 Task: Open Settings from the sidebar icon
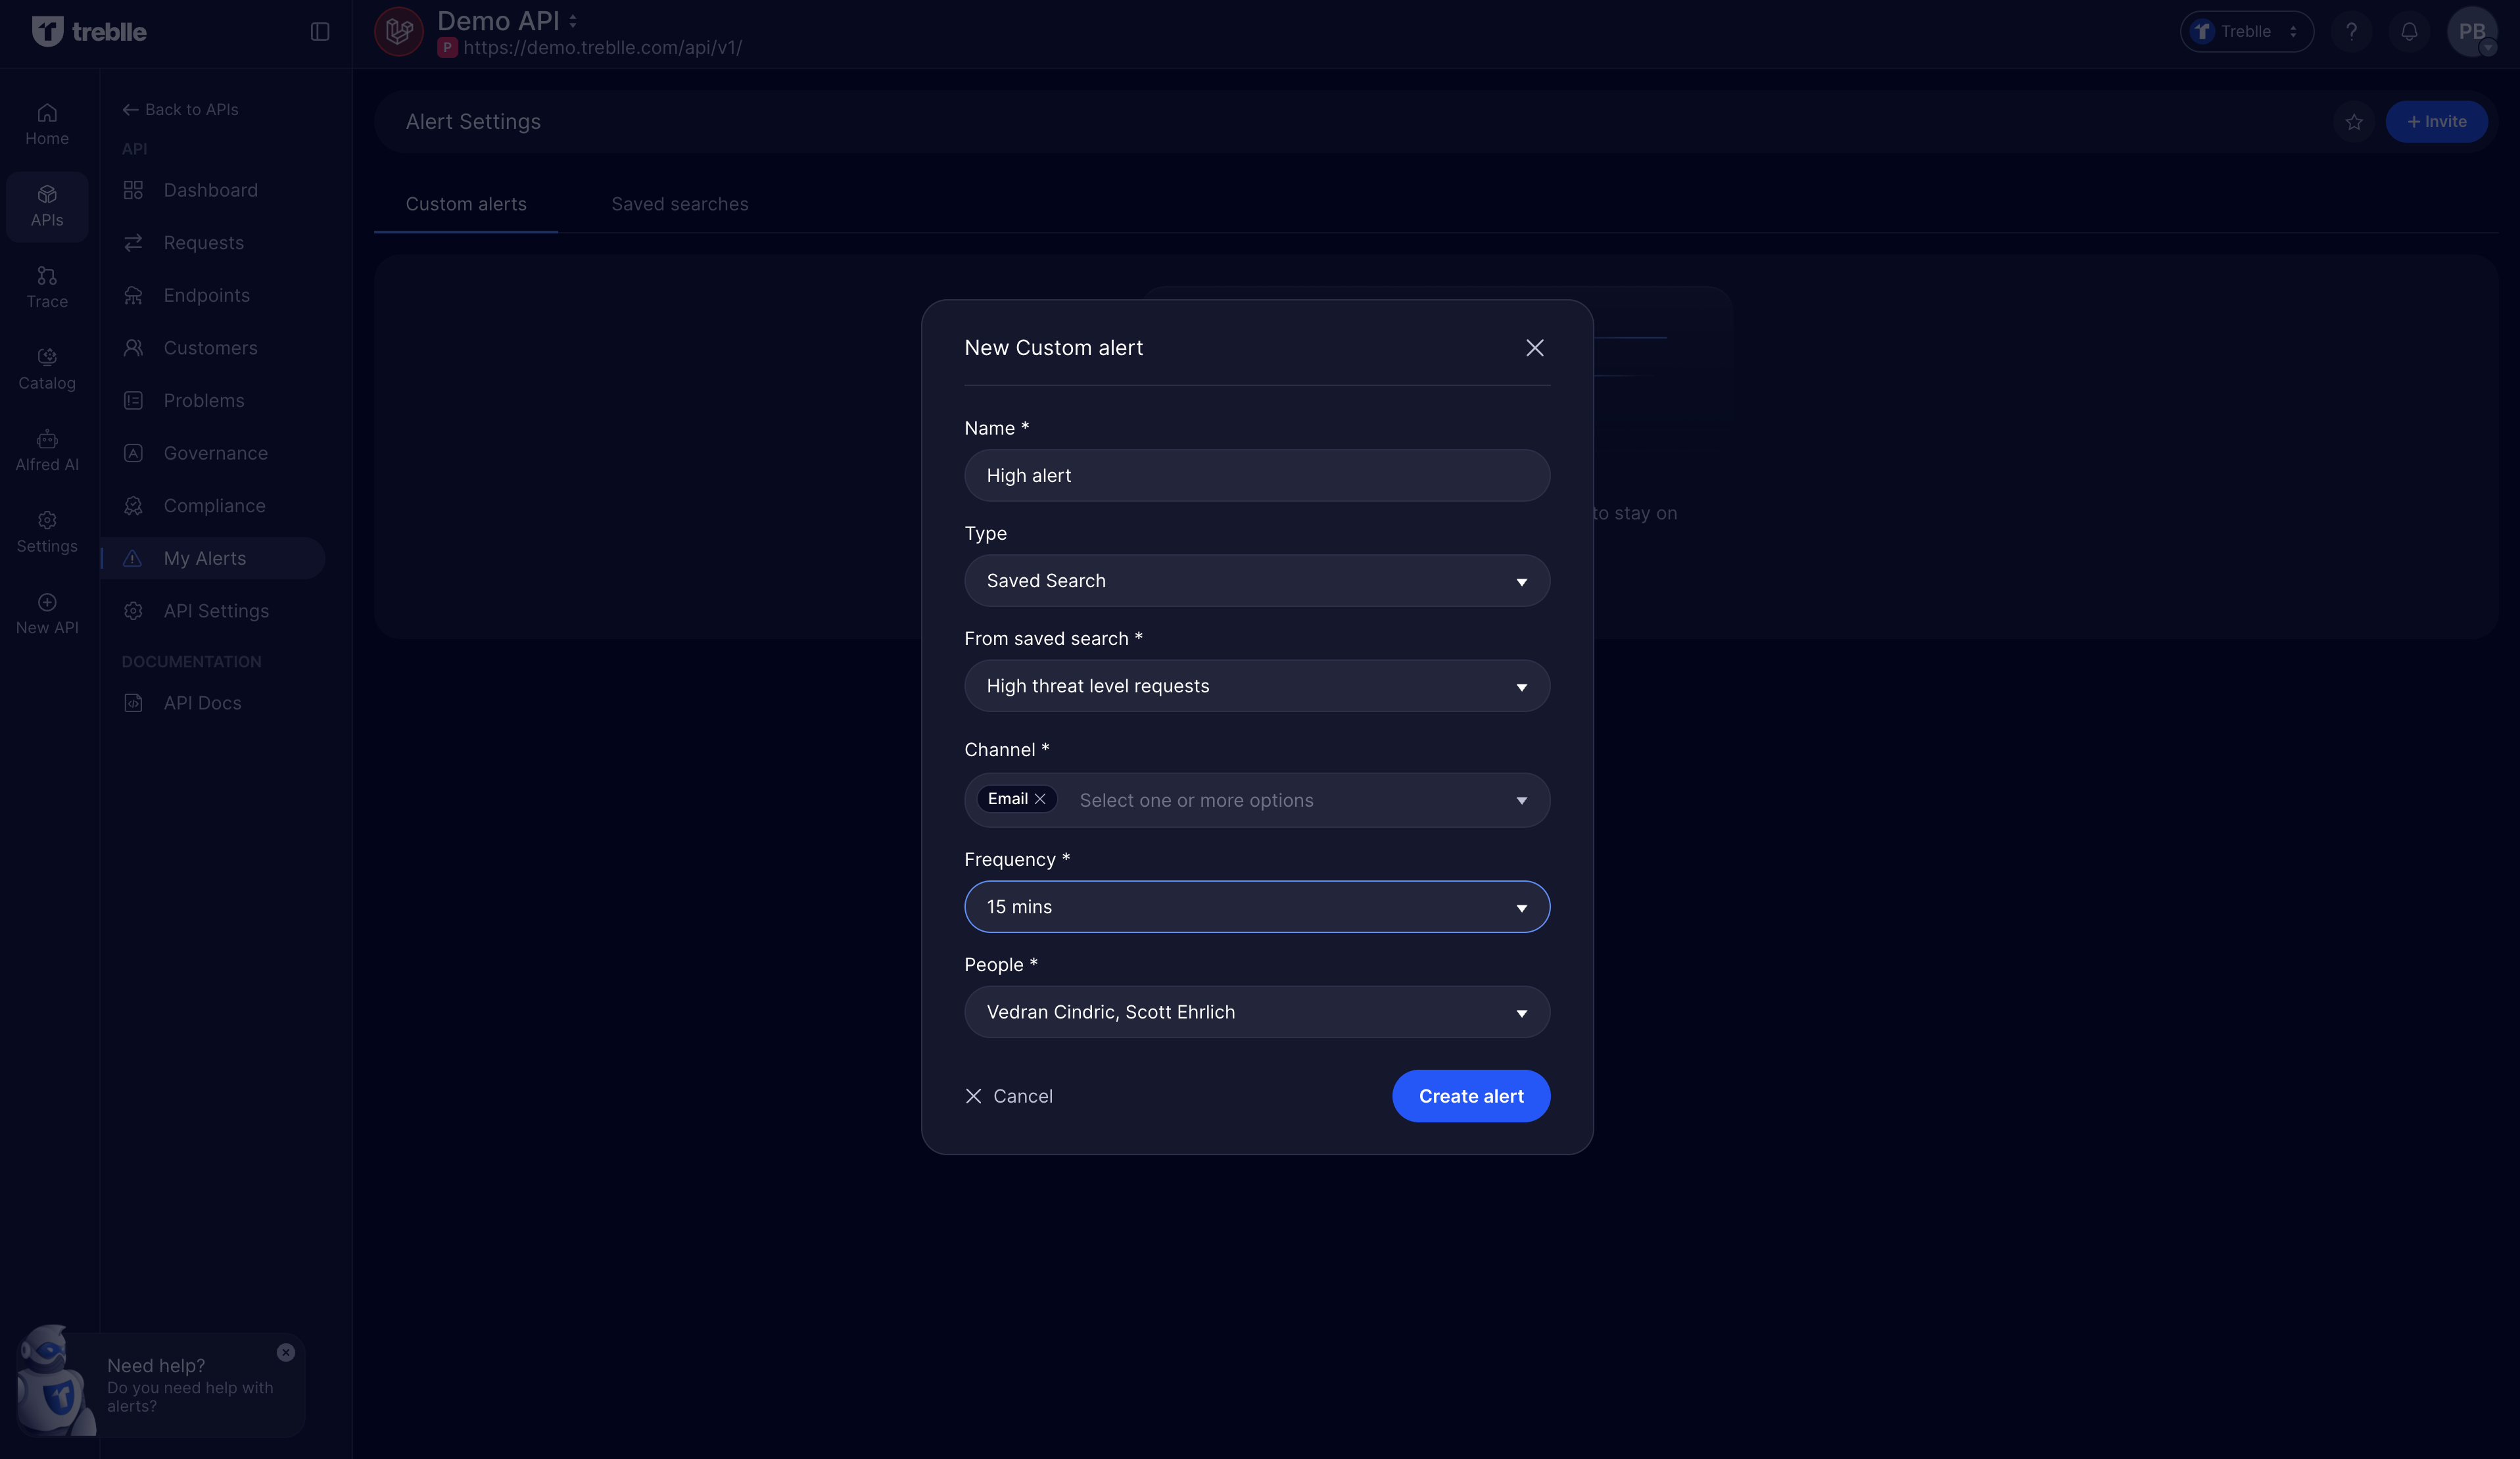coord(46,530)
